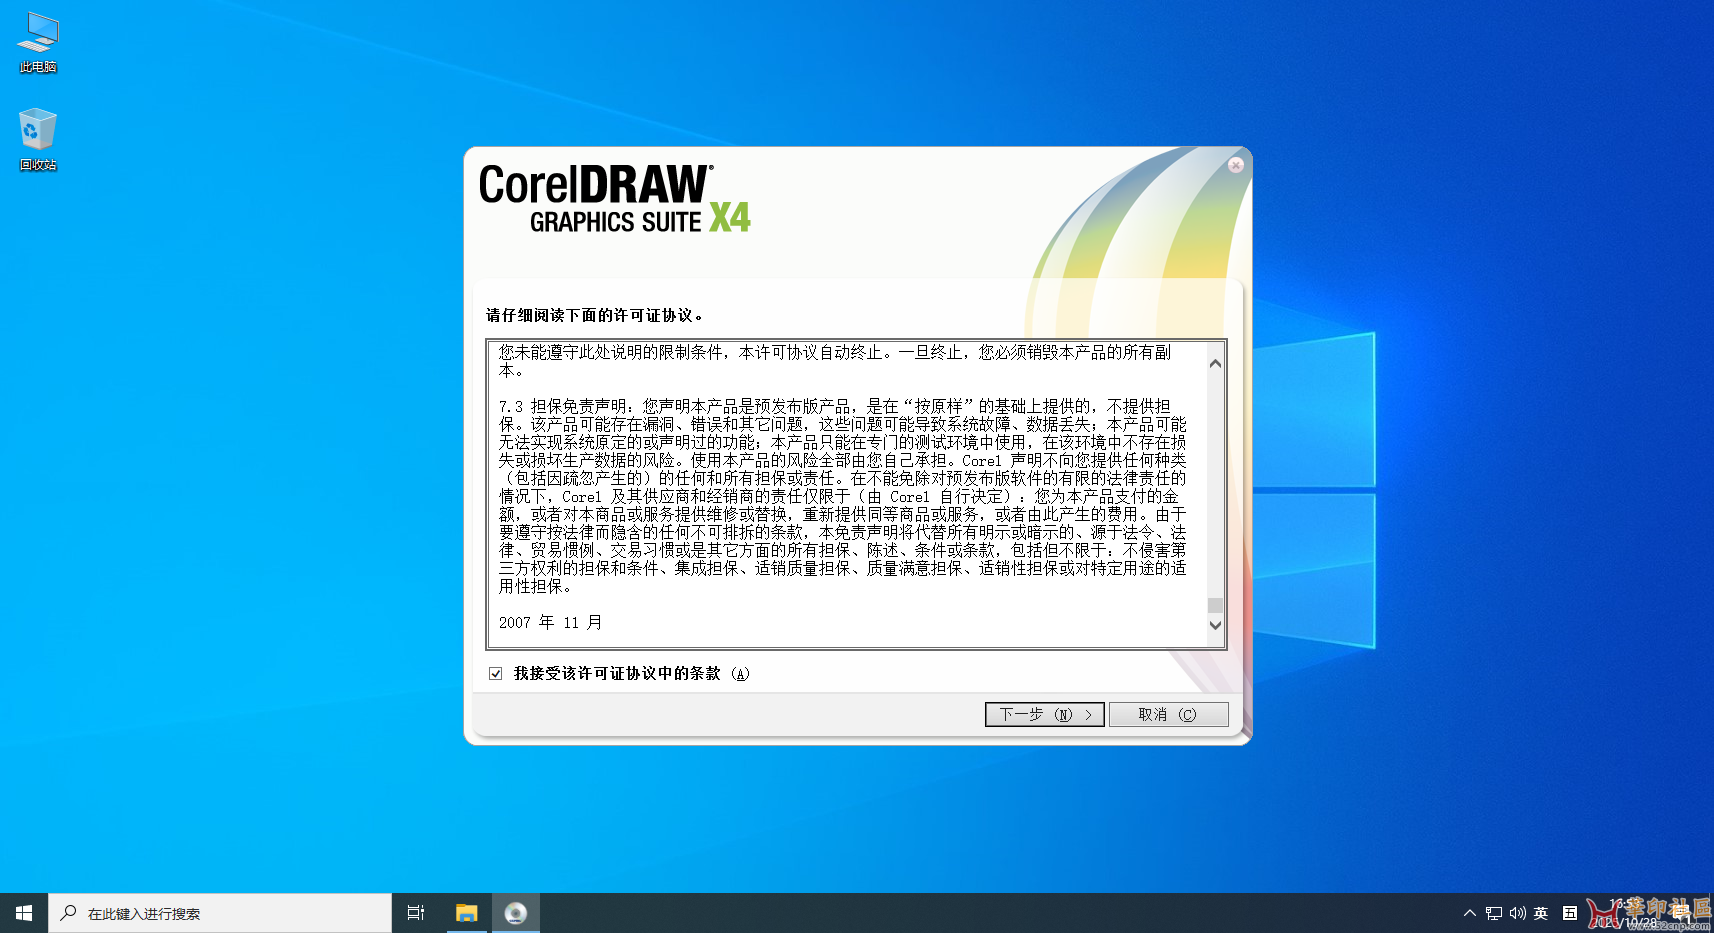The height and width of the screenshot is (933, 1714).
Task: Click the search magnifier in the taskbar search box
Action: [x=67, y=912]
